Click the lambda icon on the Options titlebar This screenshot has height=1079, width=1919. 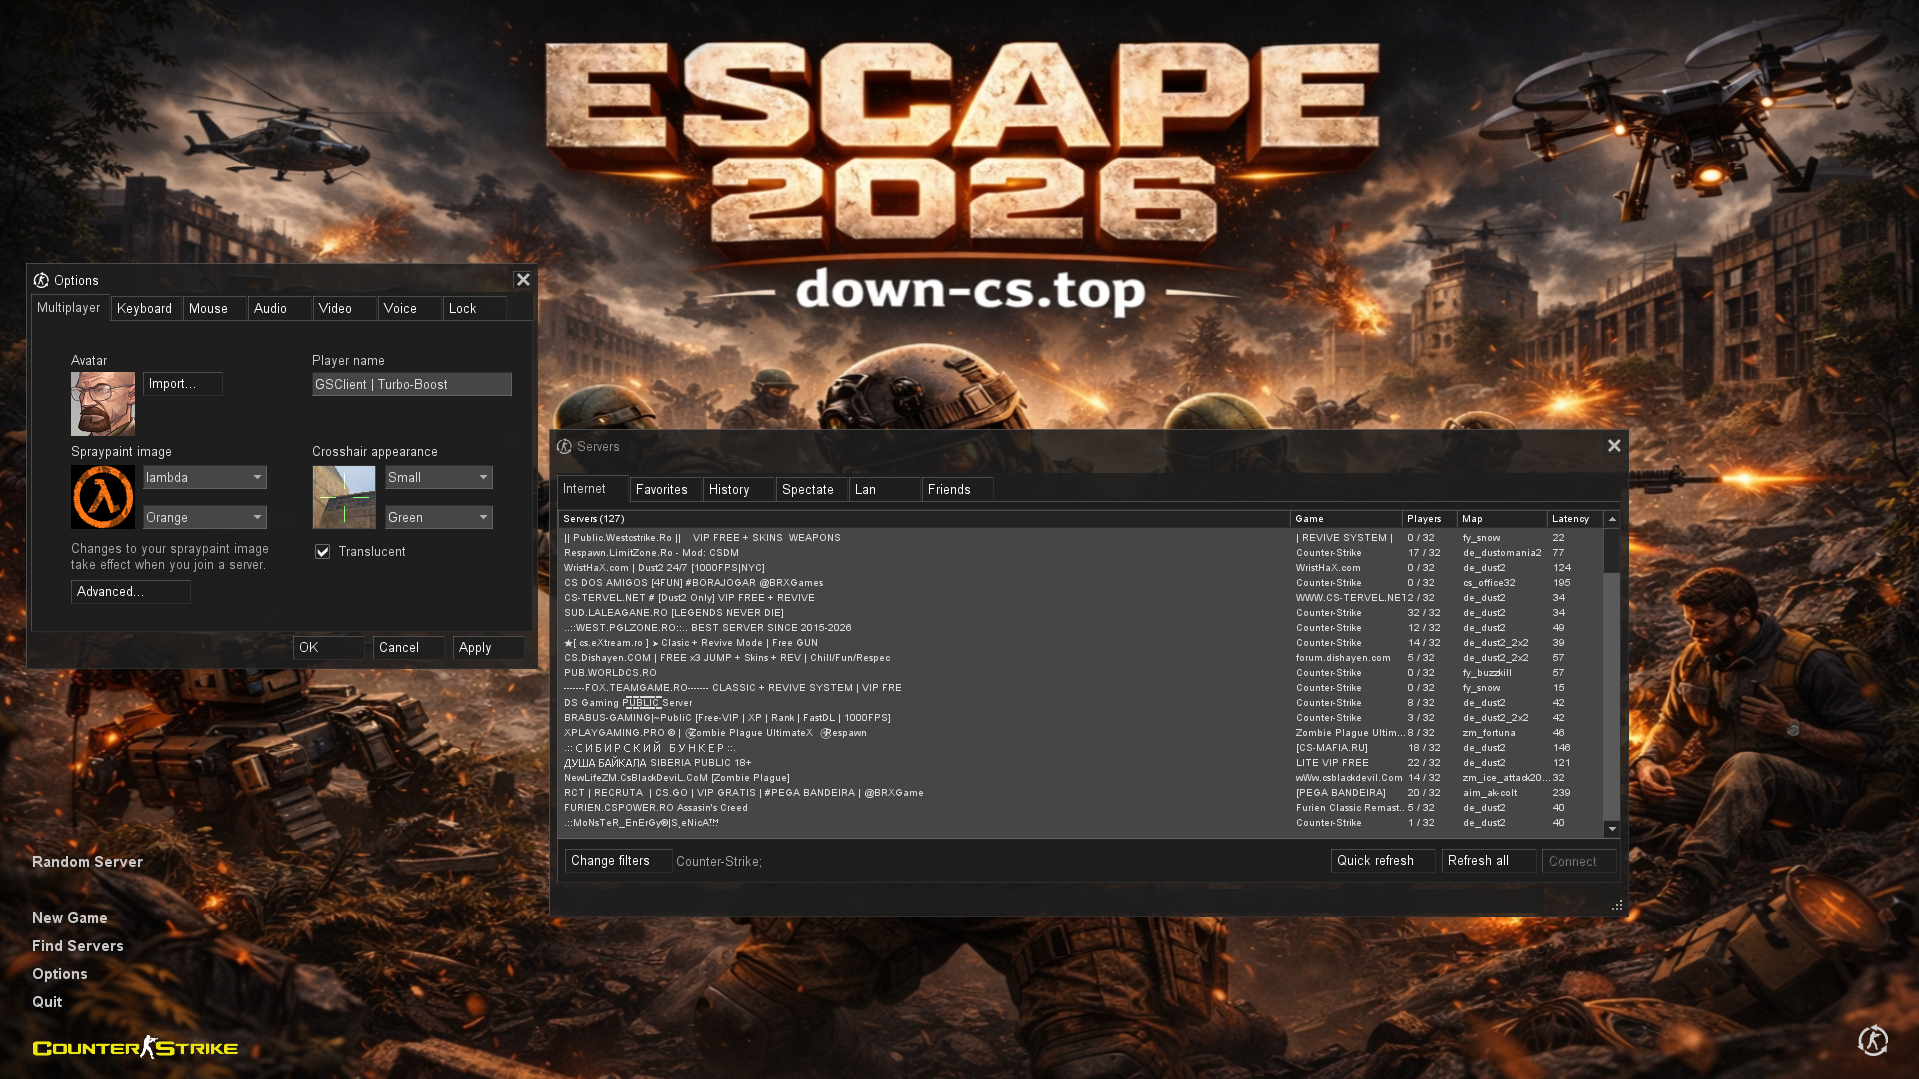coord(41,280)
